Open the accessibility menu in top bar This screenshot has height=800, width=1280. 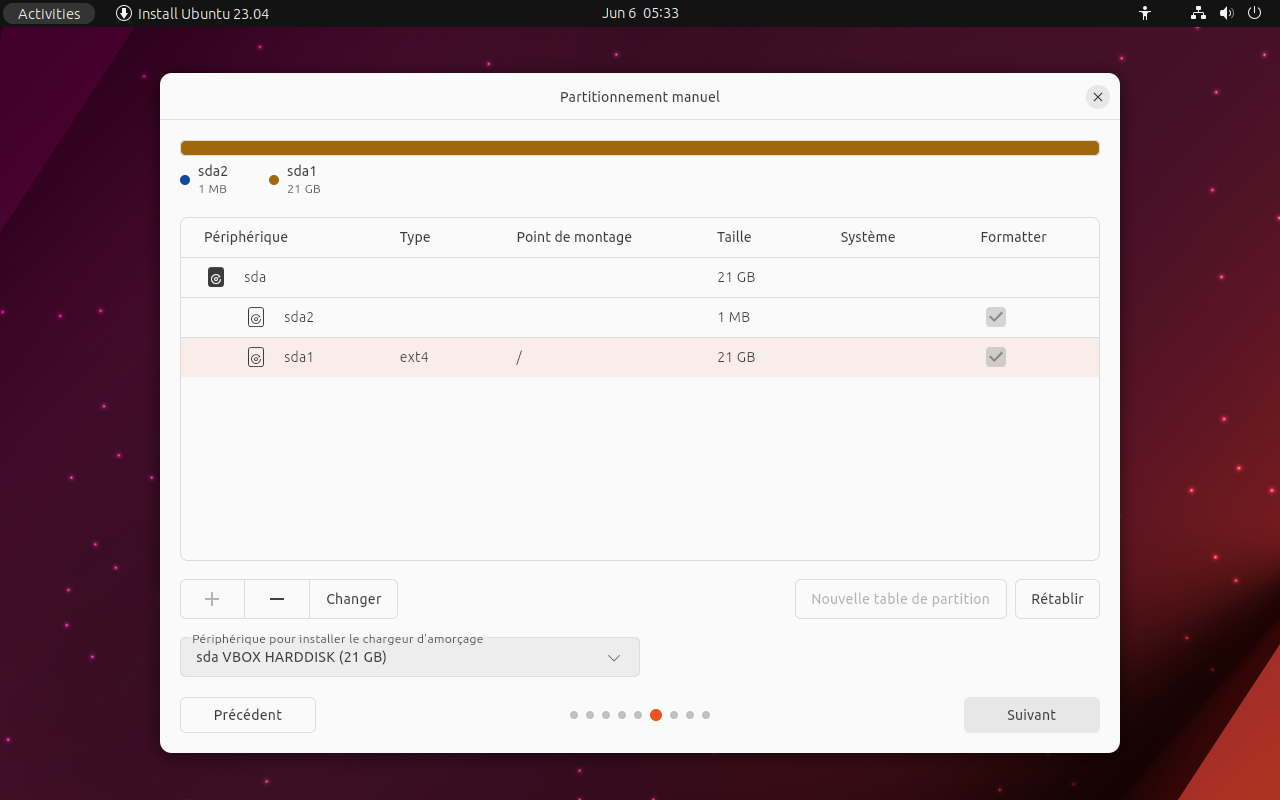(x=1145, y=13)
